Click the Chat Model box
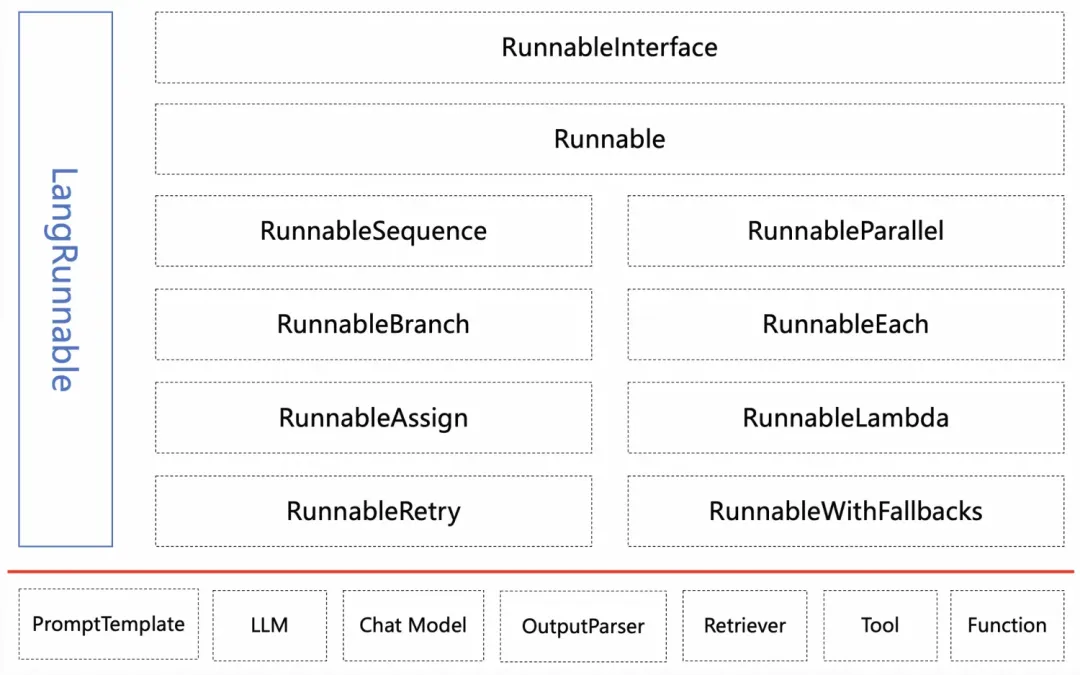Viewport: 1080px width, 675px height. (413, 625)
